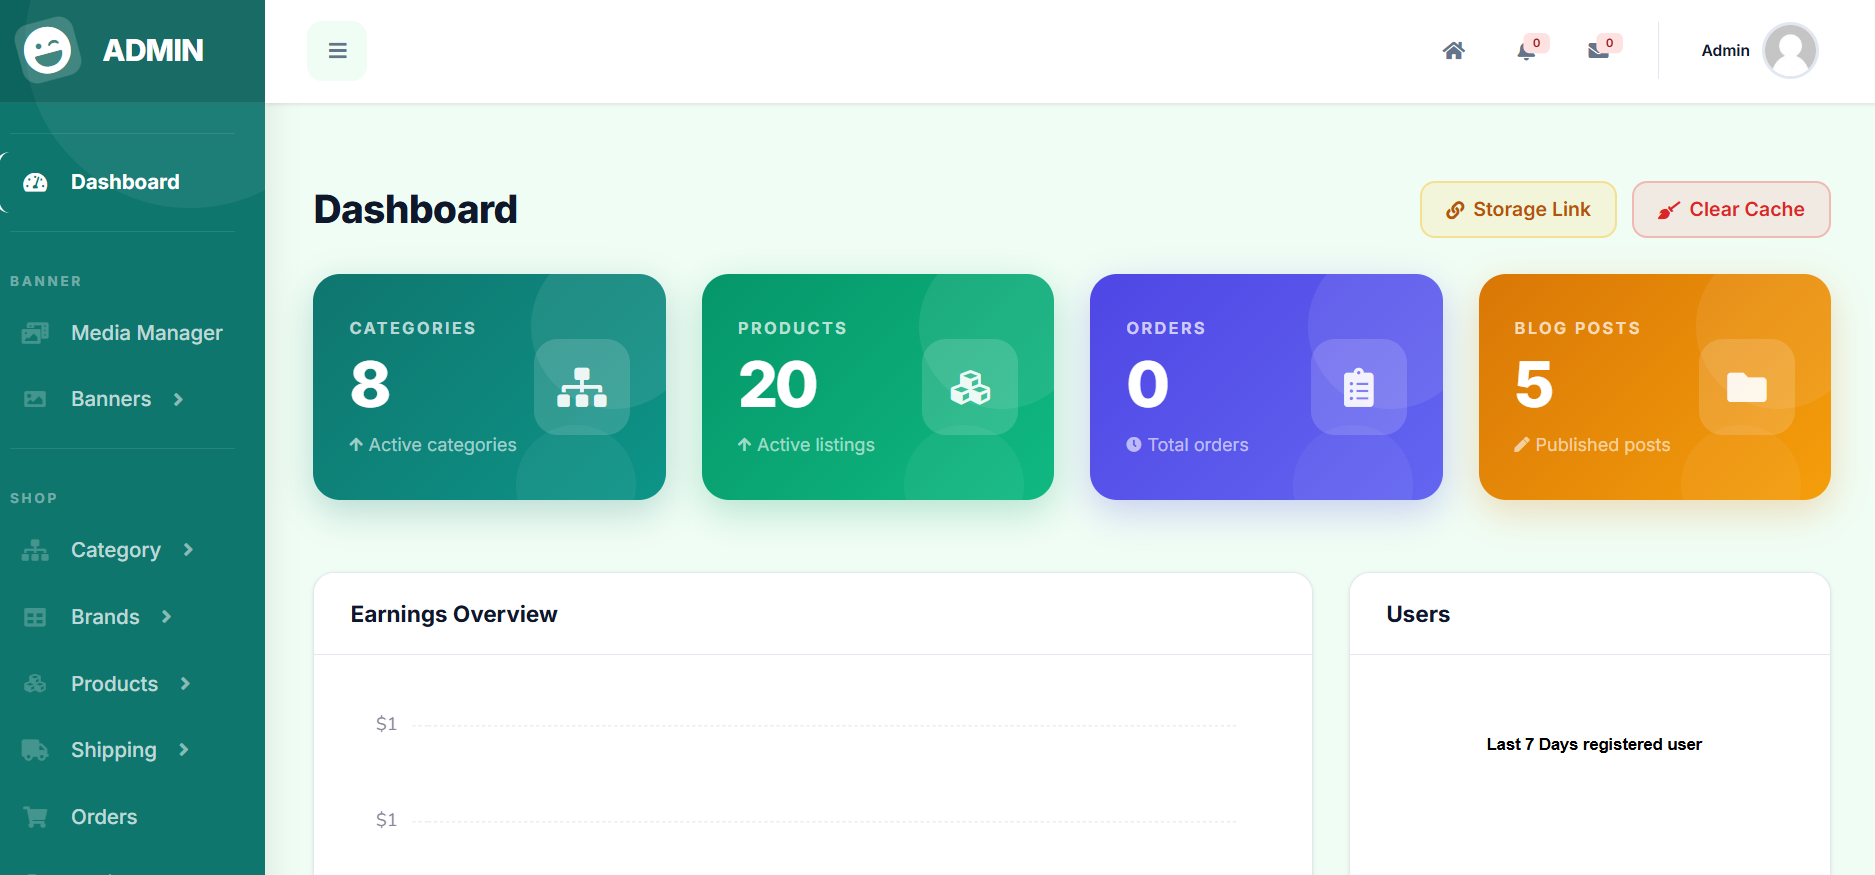Click the 'Earnings Overview' heading
The width and height of the screenshot is (1875, 875).
(x=454, y=614)
